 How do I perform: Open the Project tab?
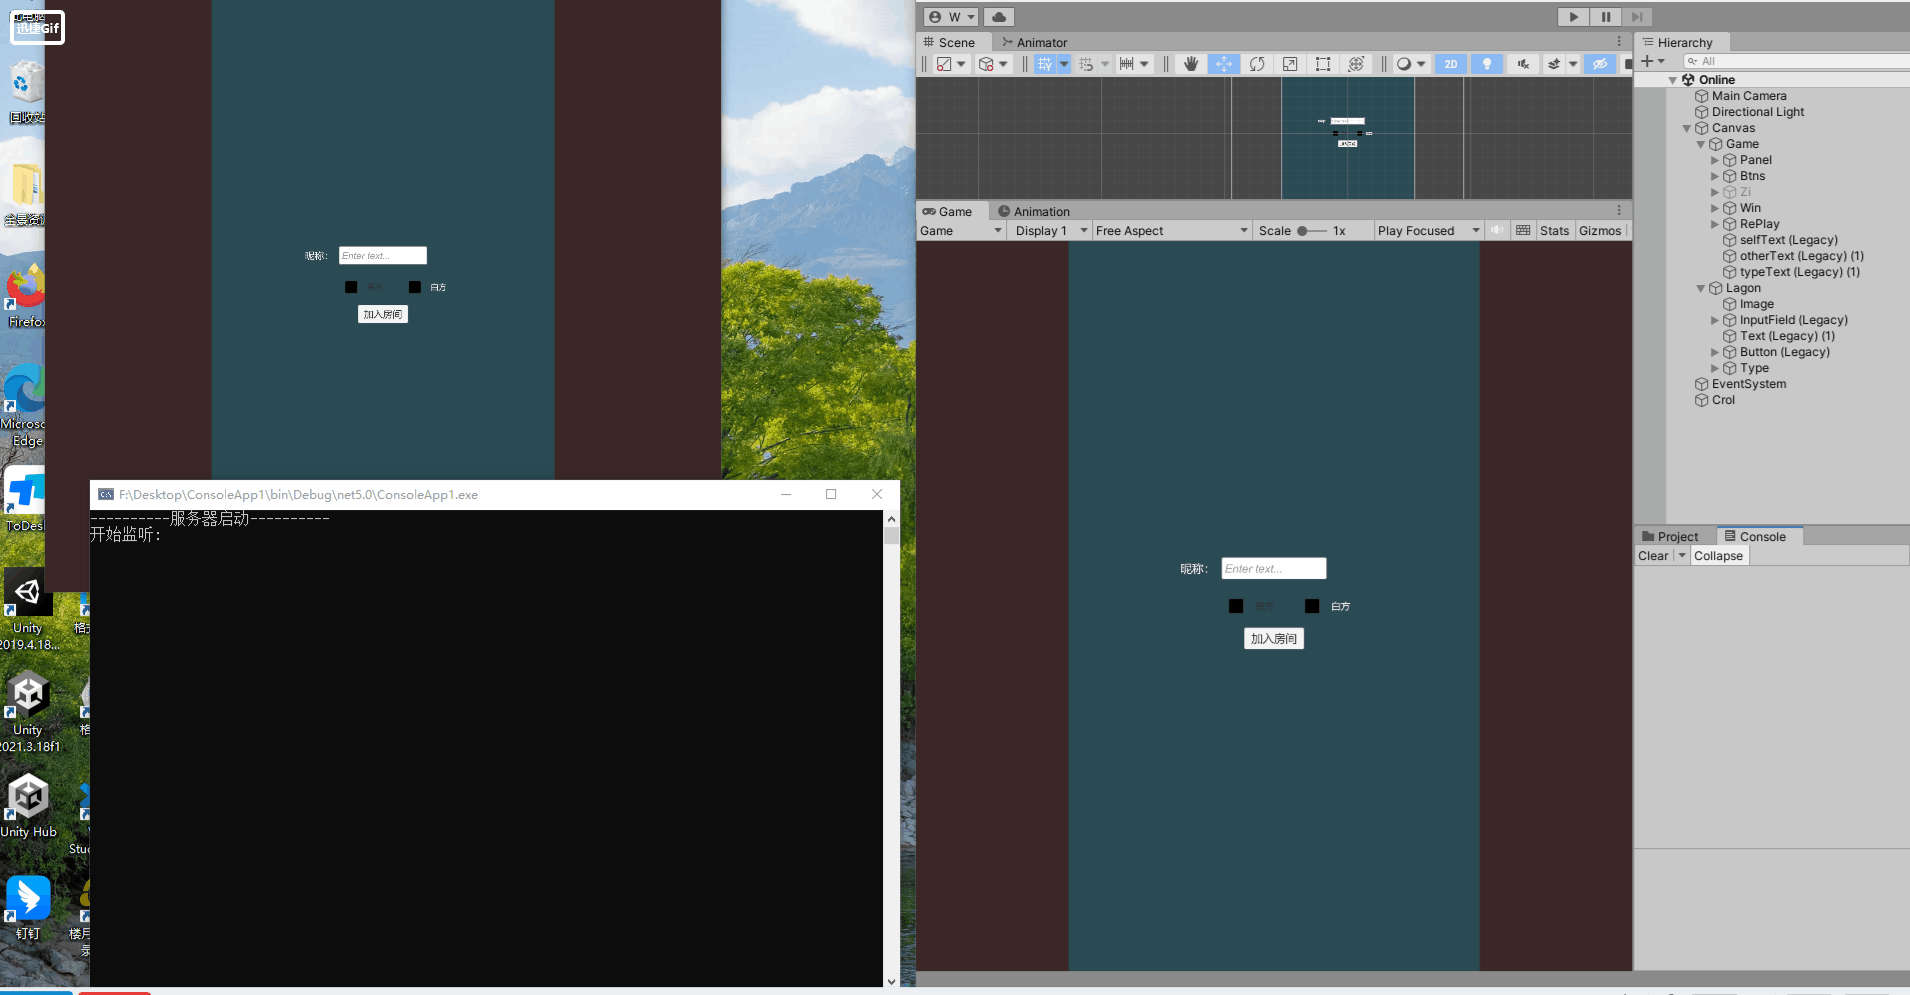(1671, 537)
